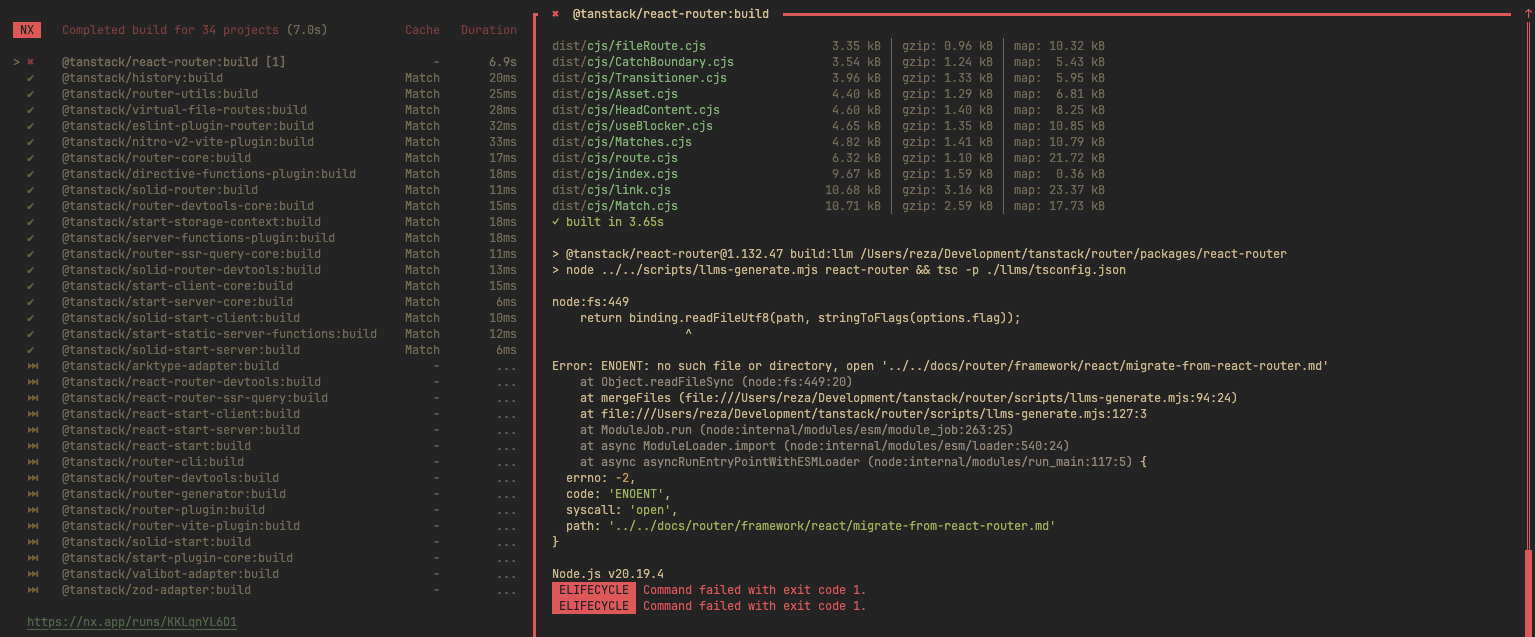
Task: Select skipped @tanstack/arktype-adapter:build row
Action: click(265, 366)
